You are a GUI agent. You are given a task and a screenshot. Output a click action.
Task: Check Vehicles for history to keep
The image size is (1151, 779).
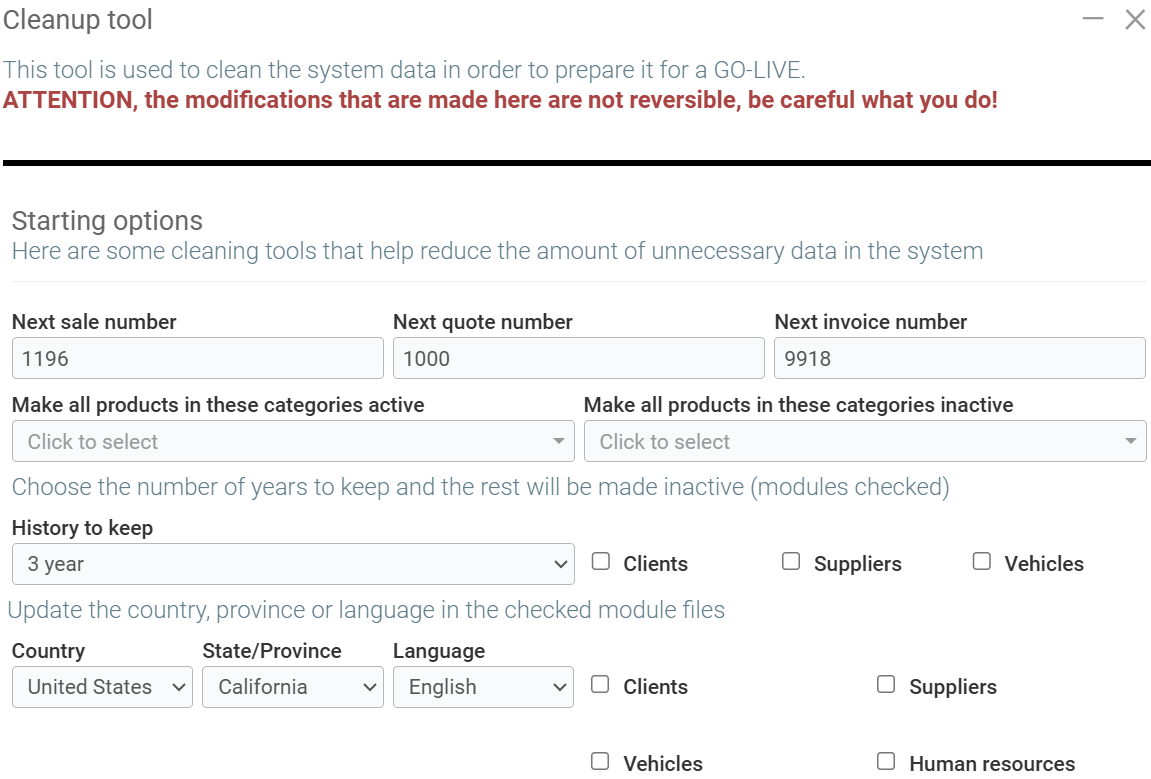pos(982,562)
